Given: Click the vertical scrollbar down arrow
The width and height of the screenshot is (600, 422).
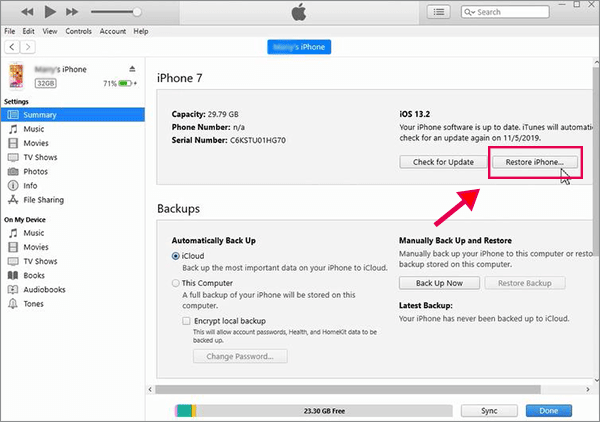Looking at the screenshot, I should pos(596,380).
